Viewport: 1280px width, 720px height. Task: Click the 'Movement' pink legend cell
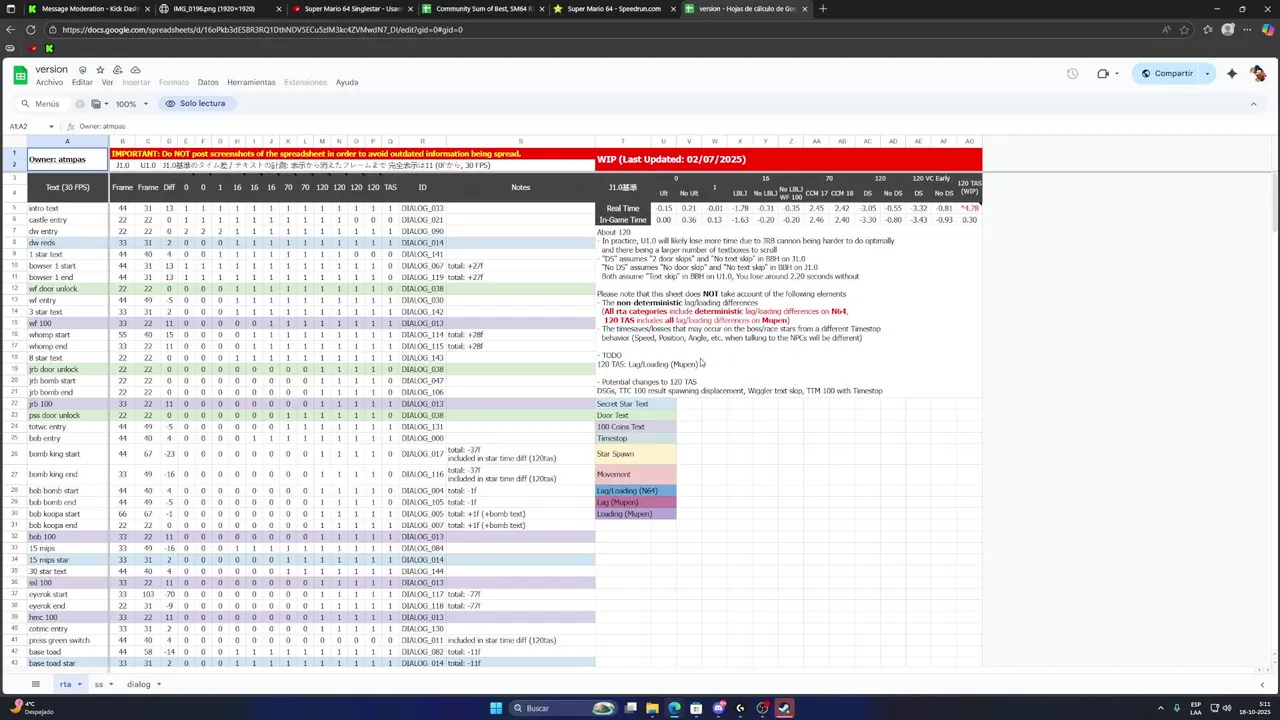point(636,474)
